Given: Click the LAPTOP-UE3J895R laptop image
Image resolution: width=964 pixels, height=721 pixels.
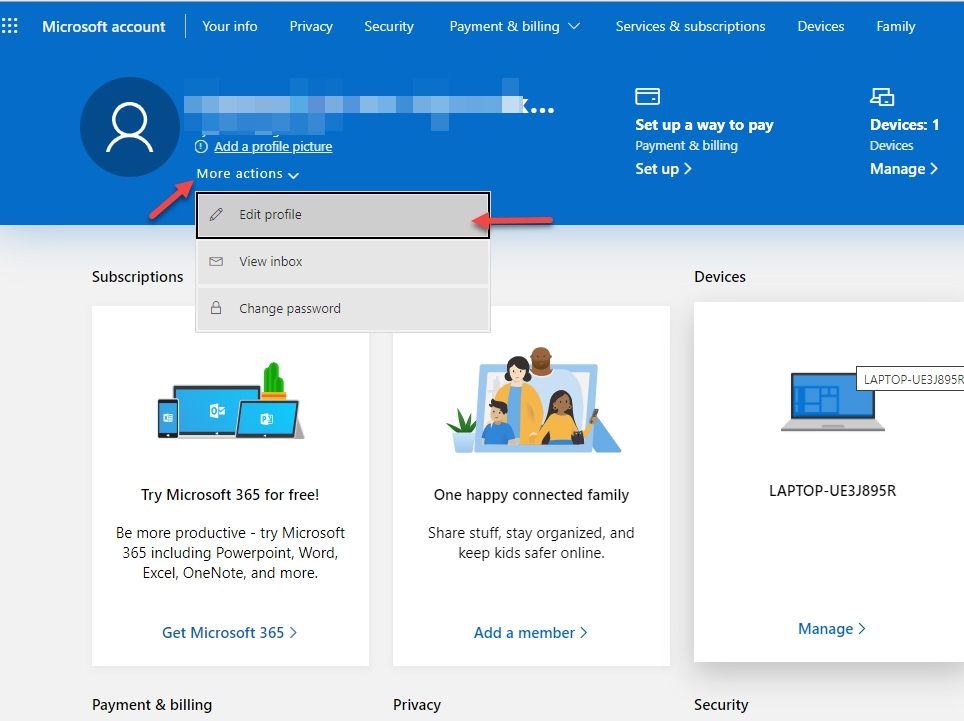Looking at the screenshot, I should point(832,401).
